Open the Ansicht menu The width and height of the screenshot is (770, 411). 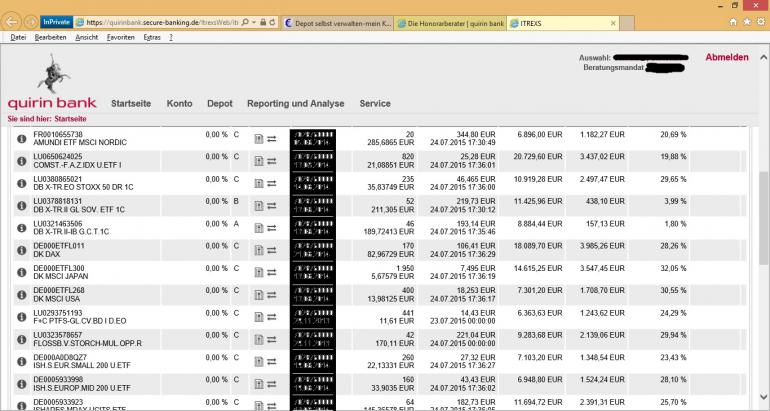tap(86, 37)
